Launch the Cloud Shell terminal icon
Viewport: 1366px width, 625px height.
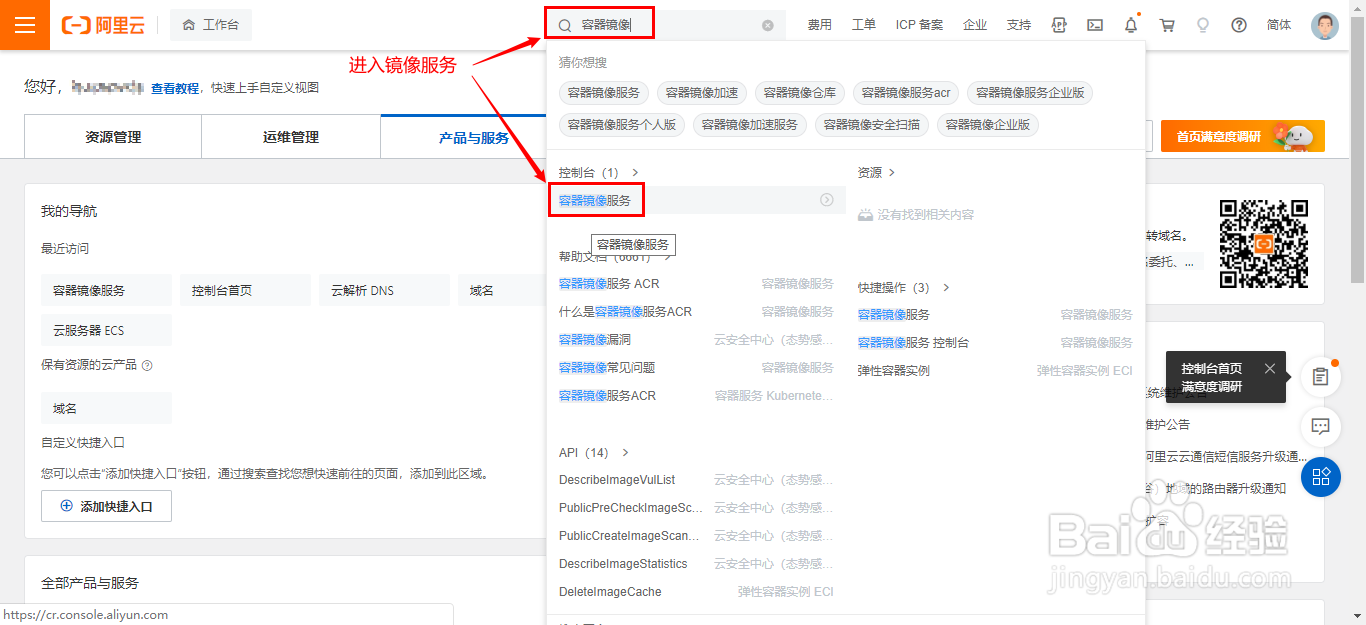pos(1095,25)
